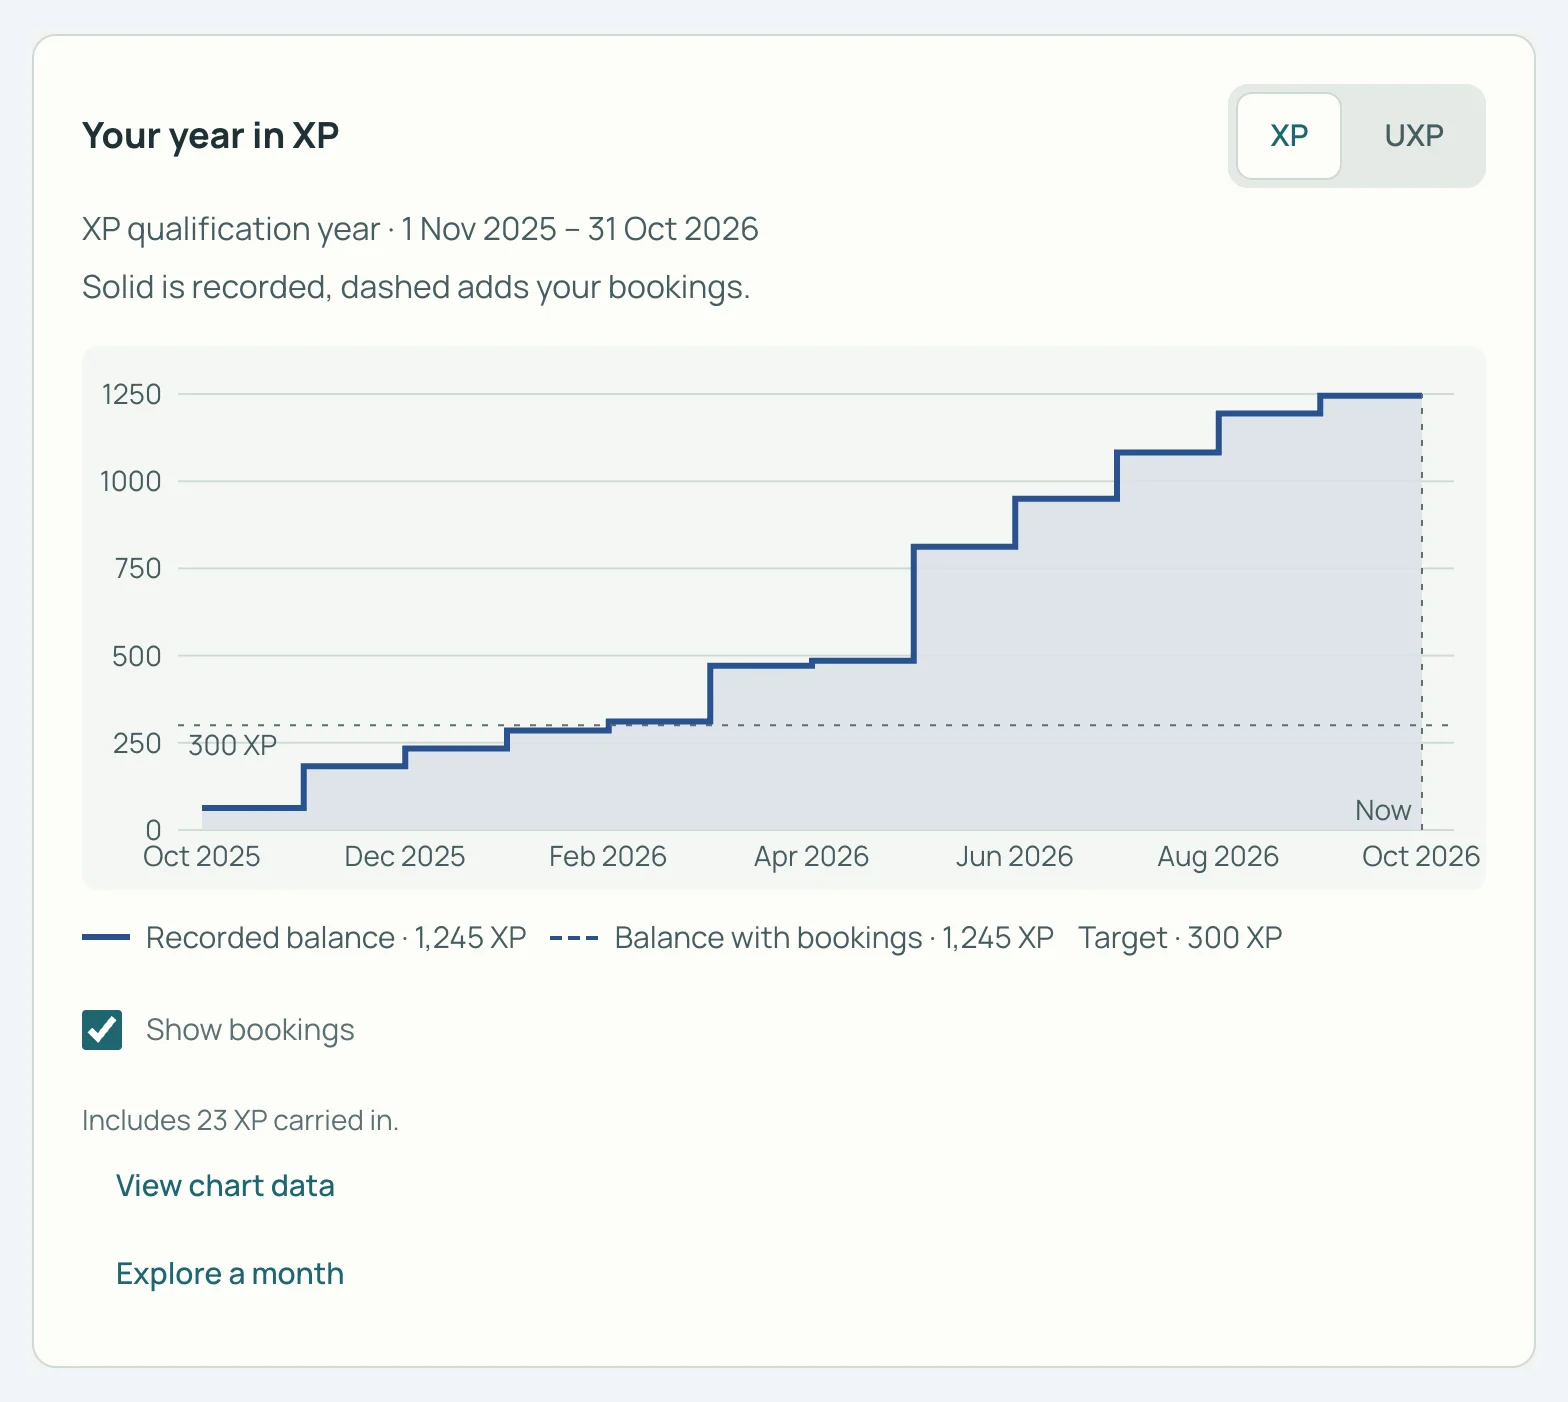Screen dimensions: 1568x1402
Task: Click the 300 XP target label
Action: point(232,745)
